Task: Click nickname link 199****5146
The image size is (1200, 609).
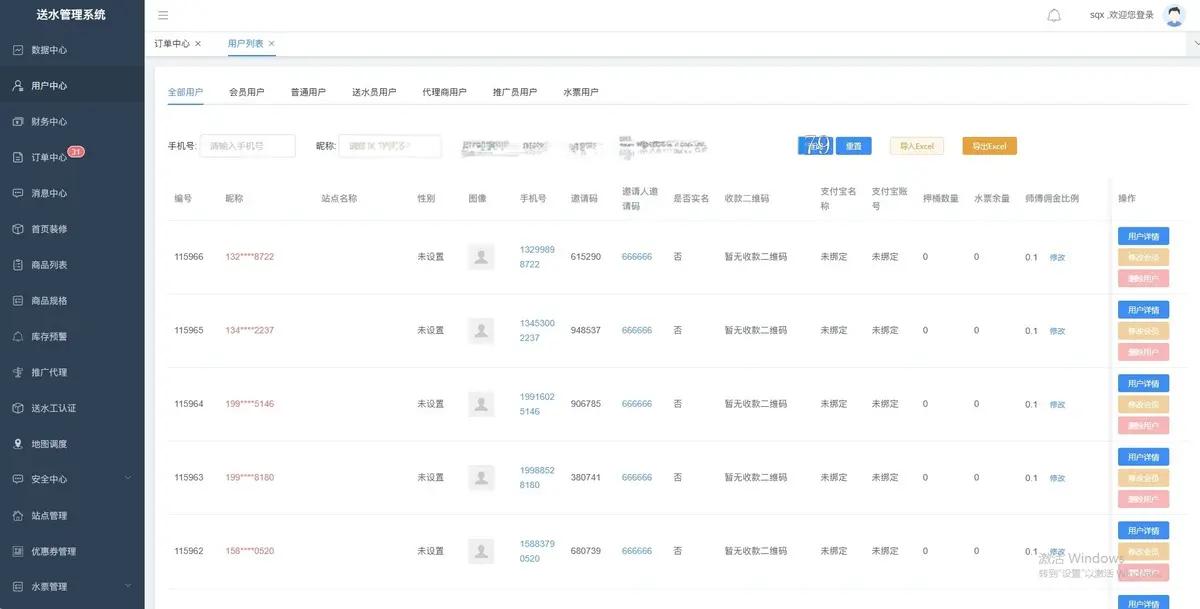Action: click(x=250, y=404)
